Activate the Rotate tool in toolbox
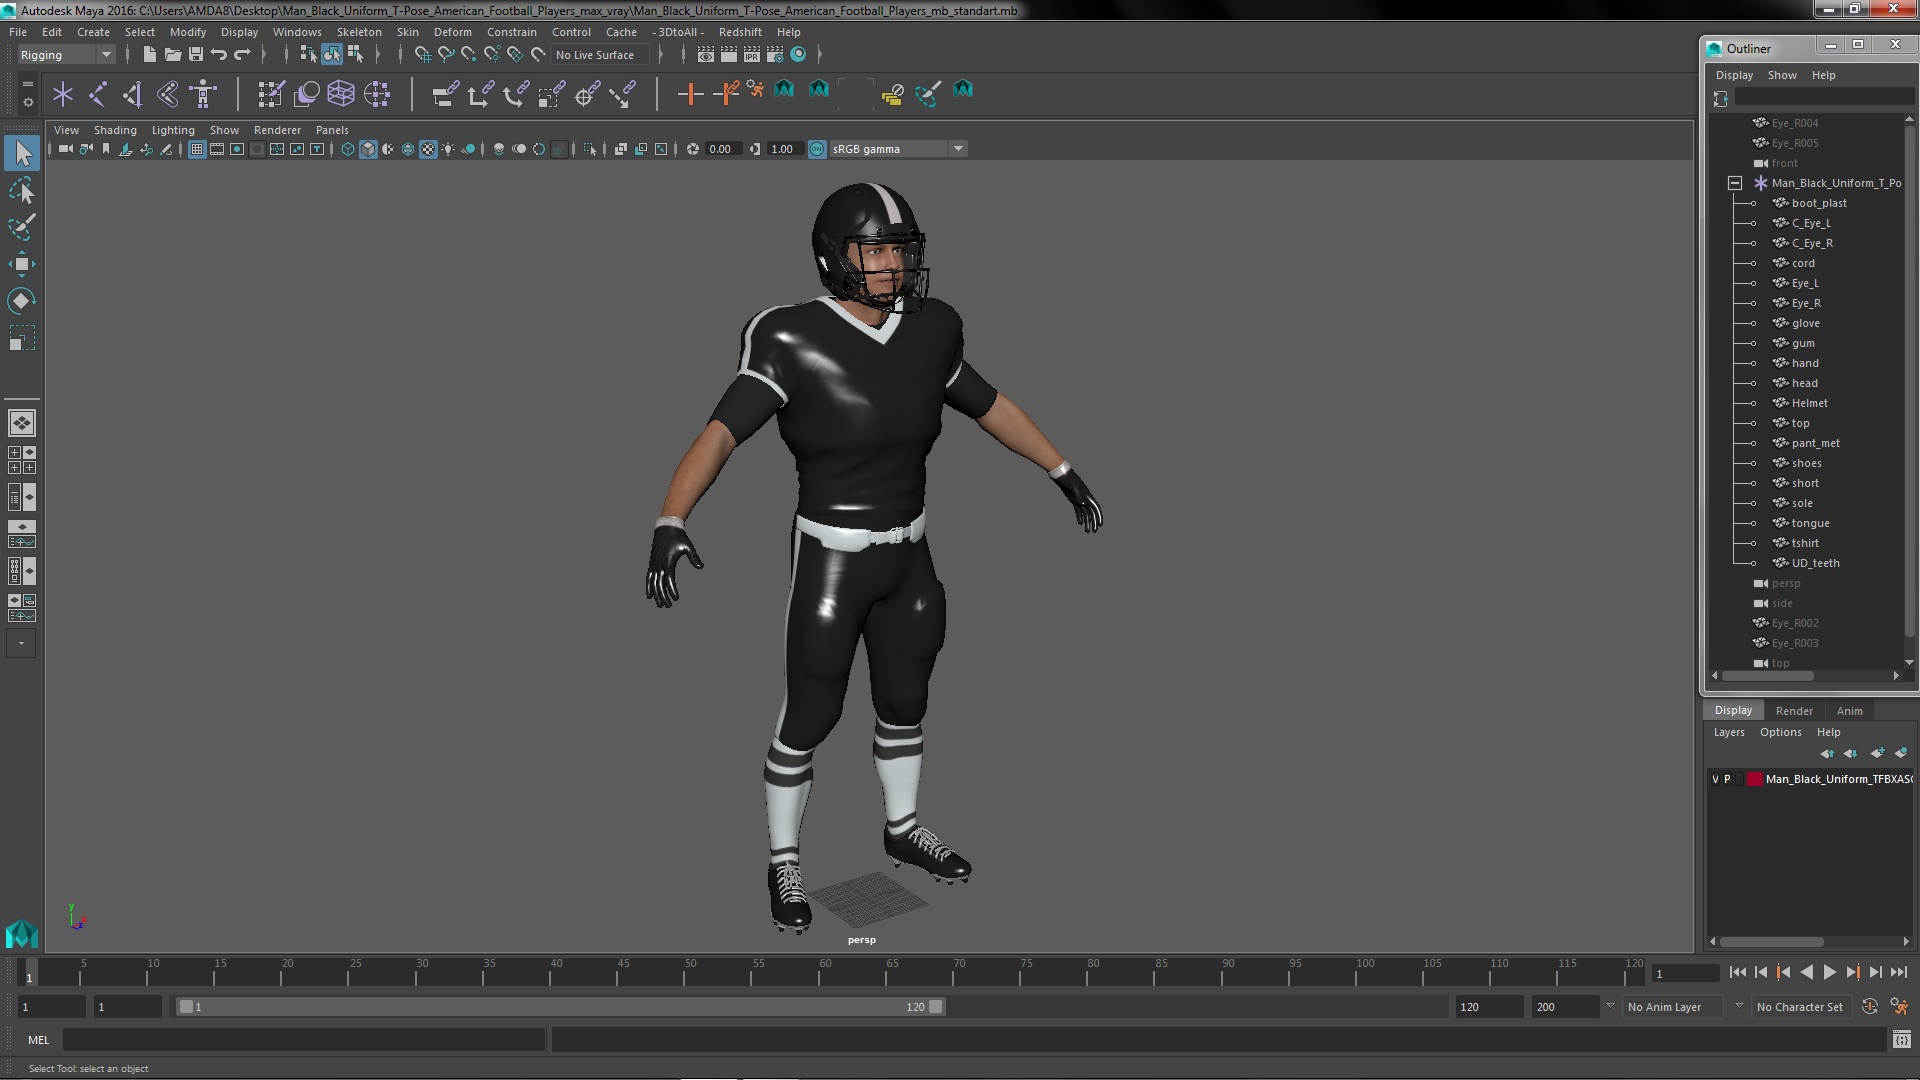 (x=22, y=301)
